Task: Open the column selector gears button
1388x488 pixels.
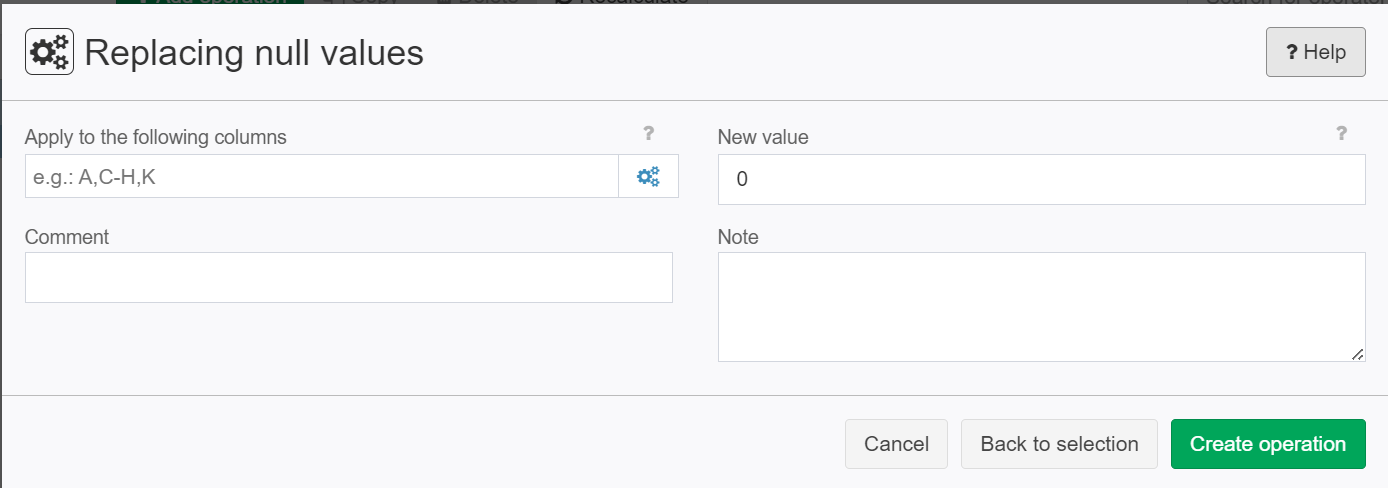Action: (x=648, y=176)
